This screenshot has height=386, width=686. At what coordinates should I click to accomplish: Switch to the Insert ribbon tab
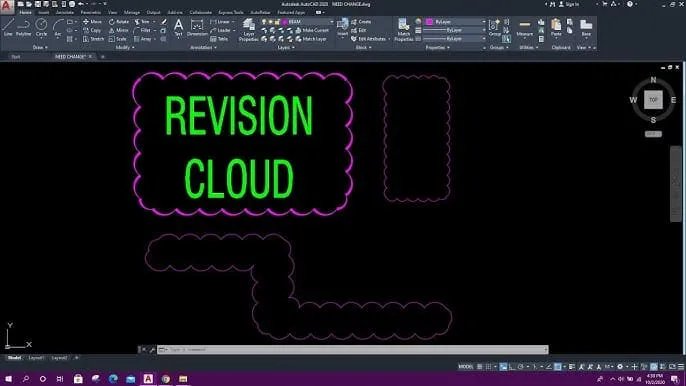pos(44,12)
